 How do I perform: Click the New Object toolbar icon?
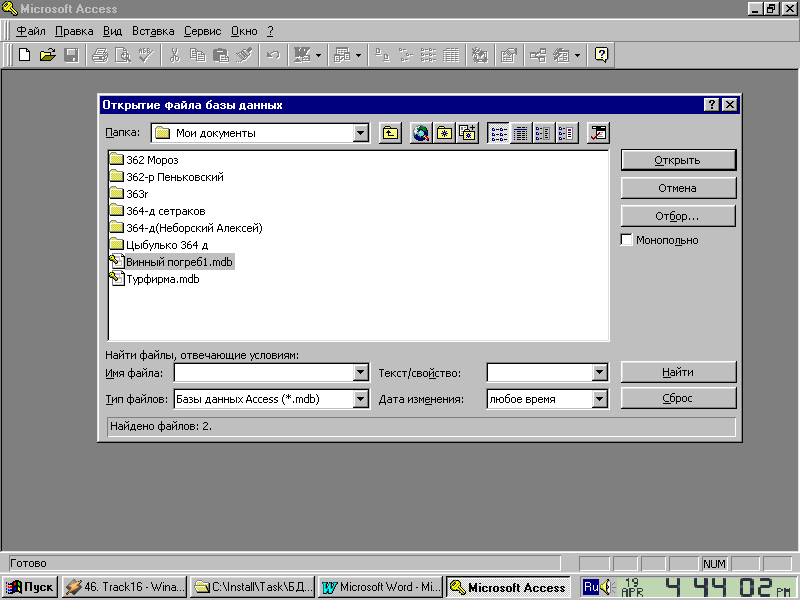coord(561,55)
